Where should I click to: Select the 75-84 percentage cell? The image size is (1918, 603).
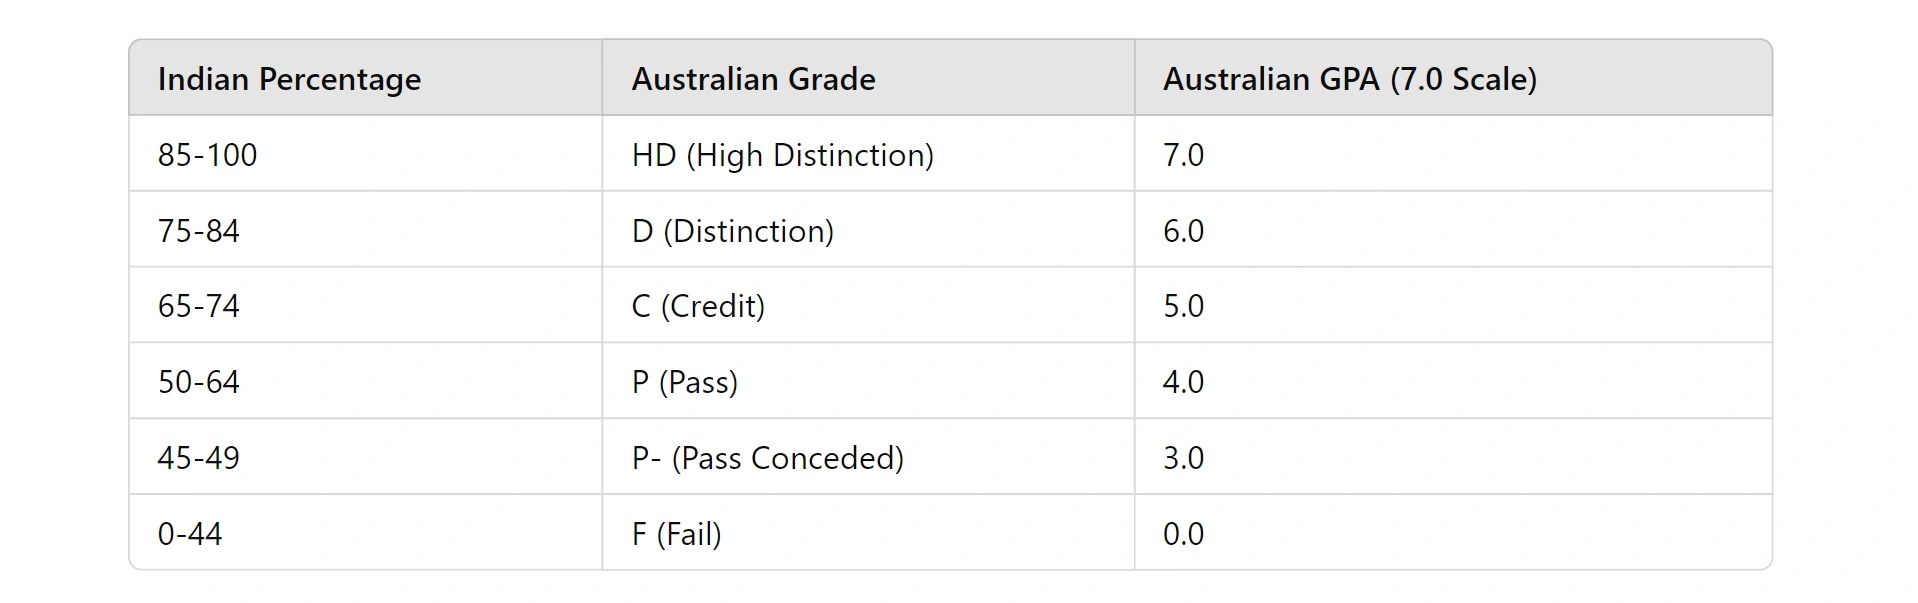point(198,231)
